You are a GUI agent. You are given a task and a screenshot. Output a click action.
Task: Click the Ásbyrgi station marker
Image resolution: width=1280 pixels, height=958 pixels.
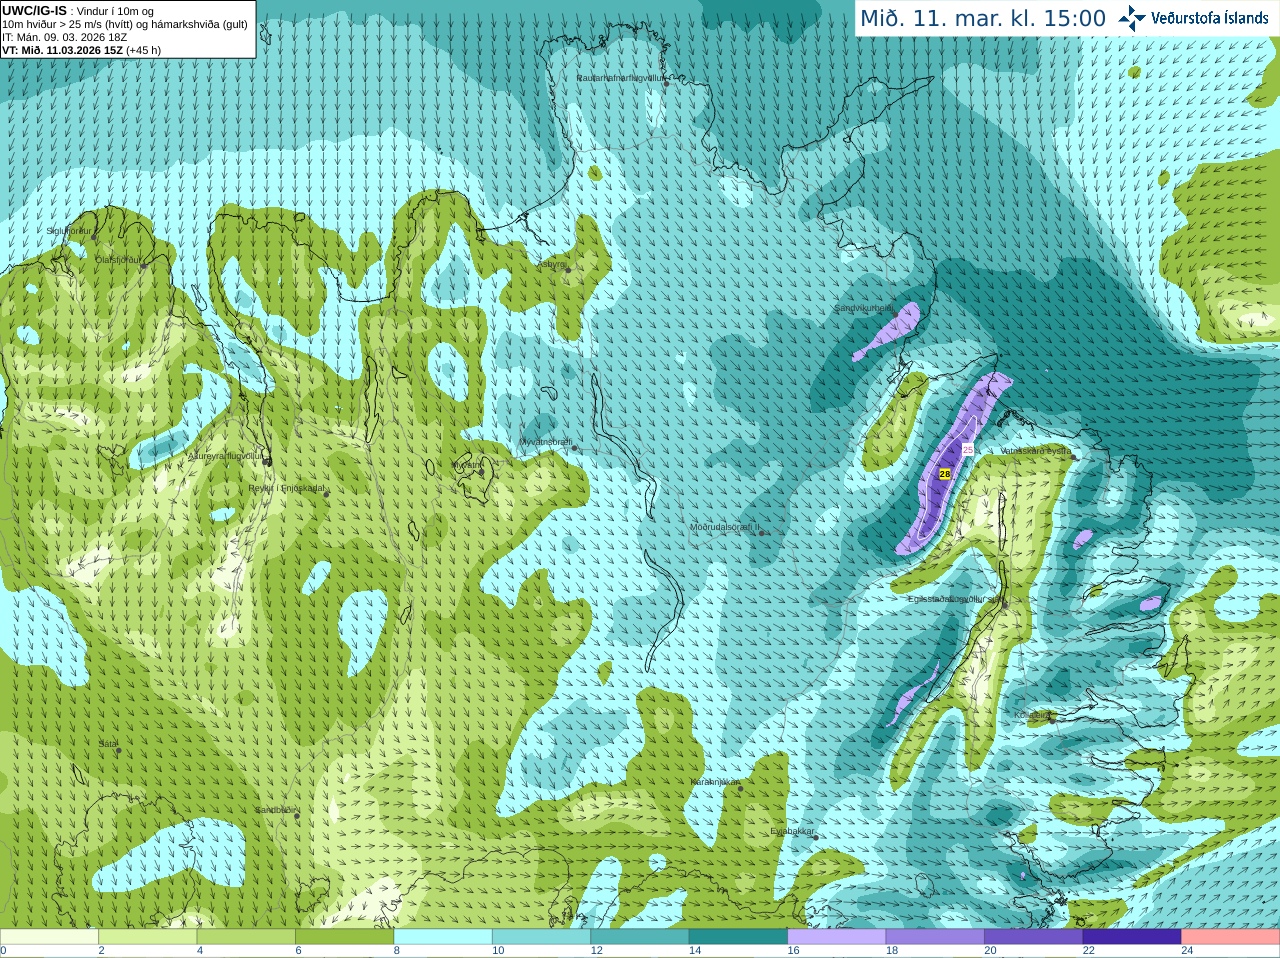(567, 270)
